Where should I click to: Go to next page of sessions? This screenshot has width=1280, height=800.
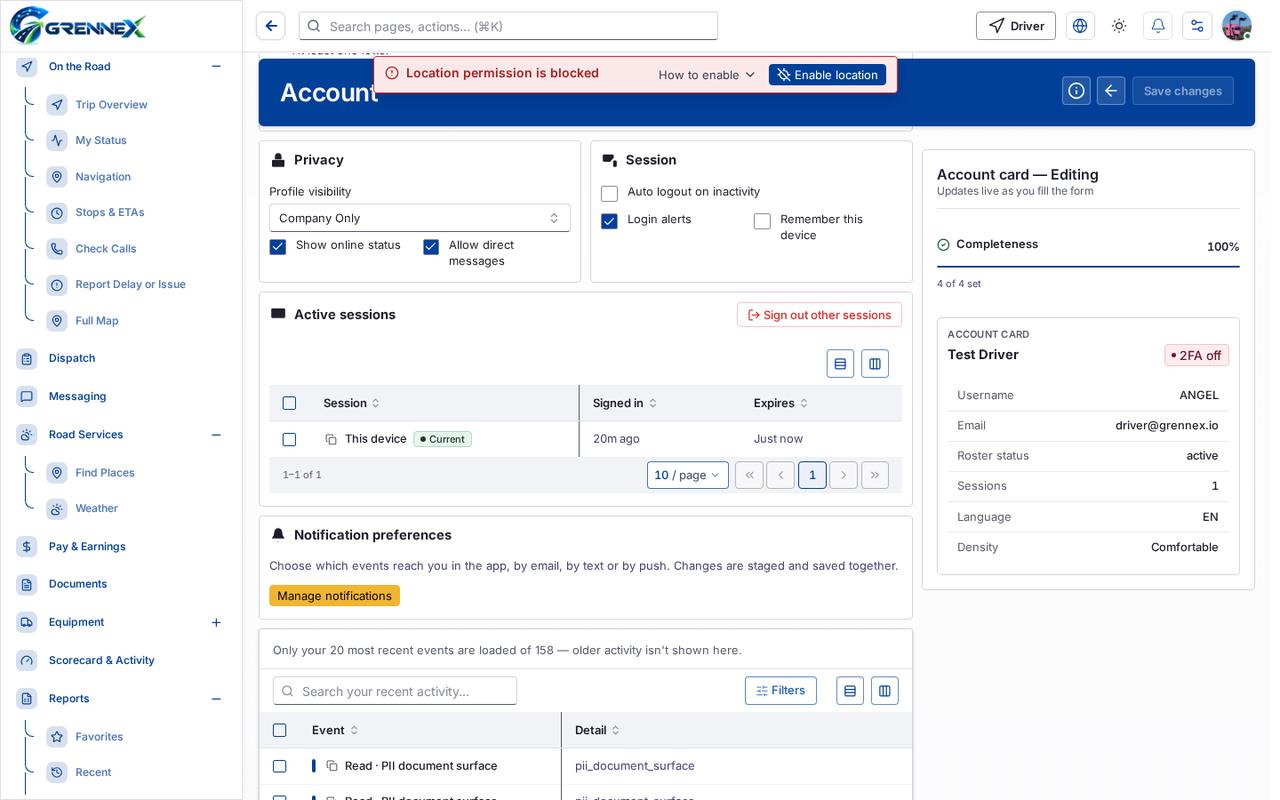[843, 475]
